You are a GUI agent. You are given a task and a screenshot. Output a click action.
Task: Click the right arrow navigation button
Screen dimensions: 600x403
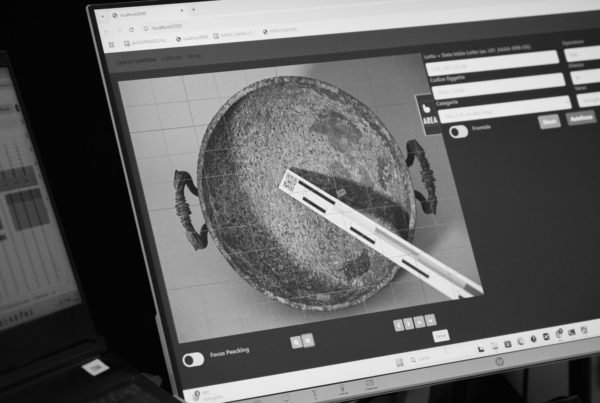click(409, 324)
